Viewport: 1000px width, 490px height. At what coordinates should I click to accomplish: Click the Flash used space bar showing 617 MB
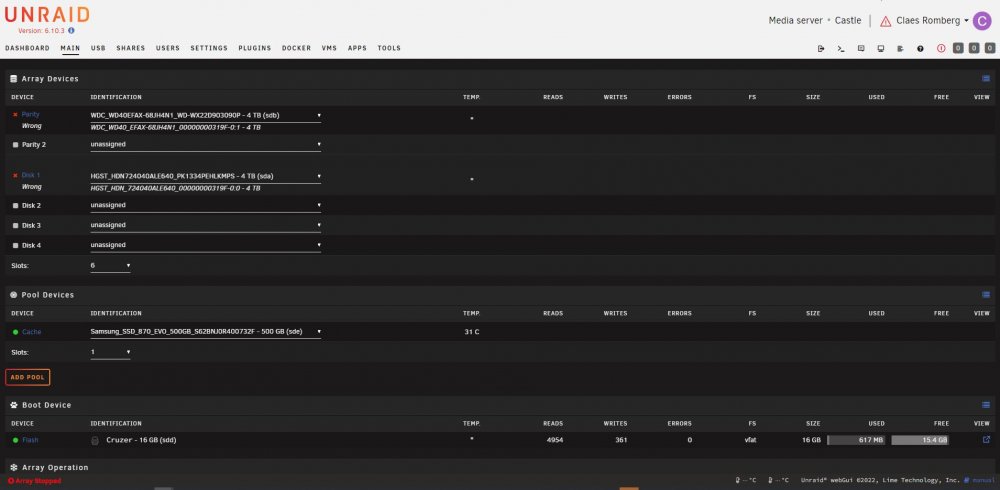point(856,440)
